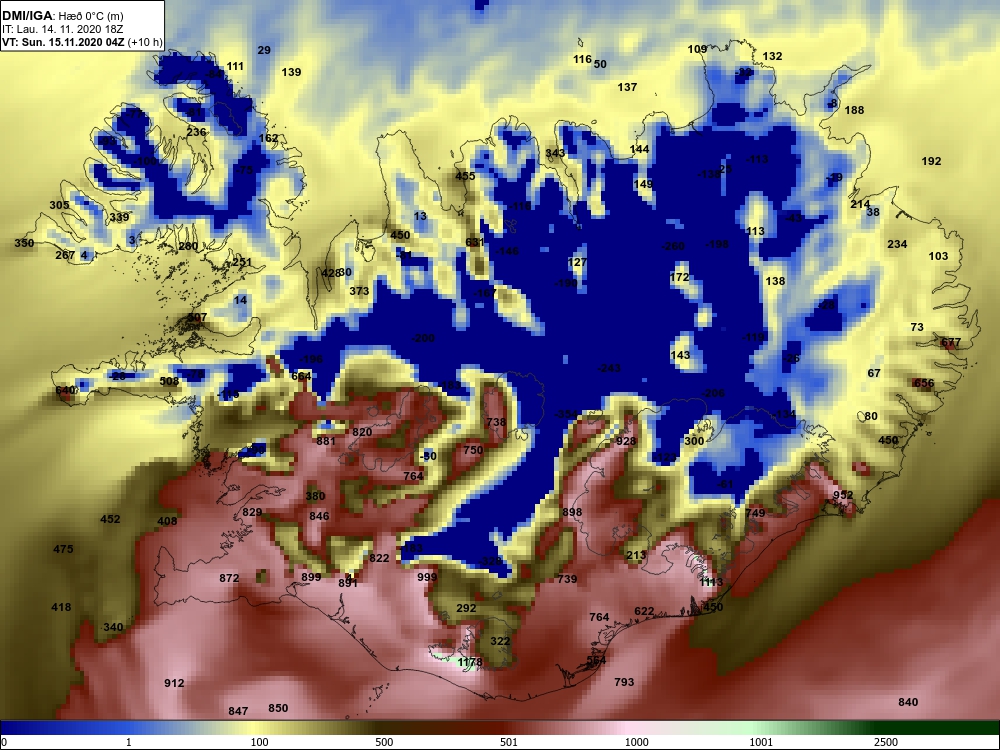Click the map value '507'
This screenshot has height=750, width=1000.
pyautogui.click(x=198, y=317)
